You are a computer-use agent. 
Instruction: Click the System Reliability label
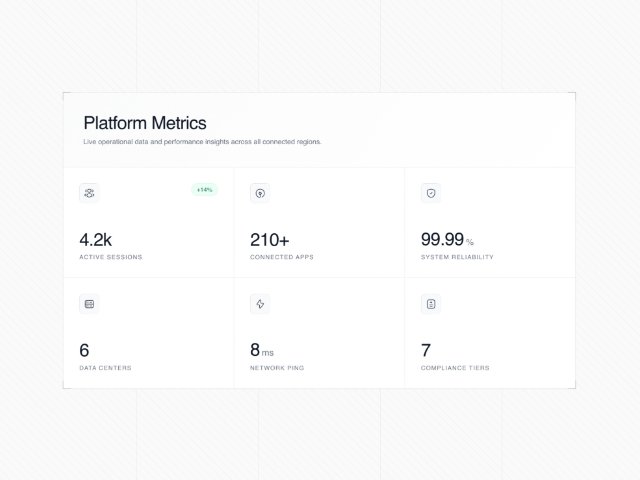pyautogui.click(x=456, y=257)
